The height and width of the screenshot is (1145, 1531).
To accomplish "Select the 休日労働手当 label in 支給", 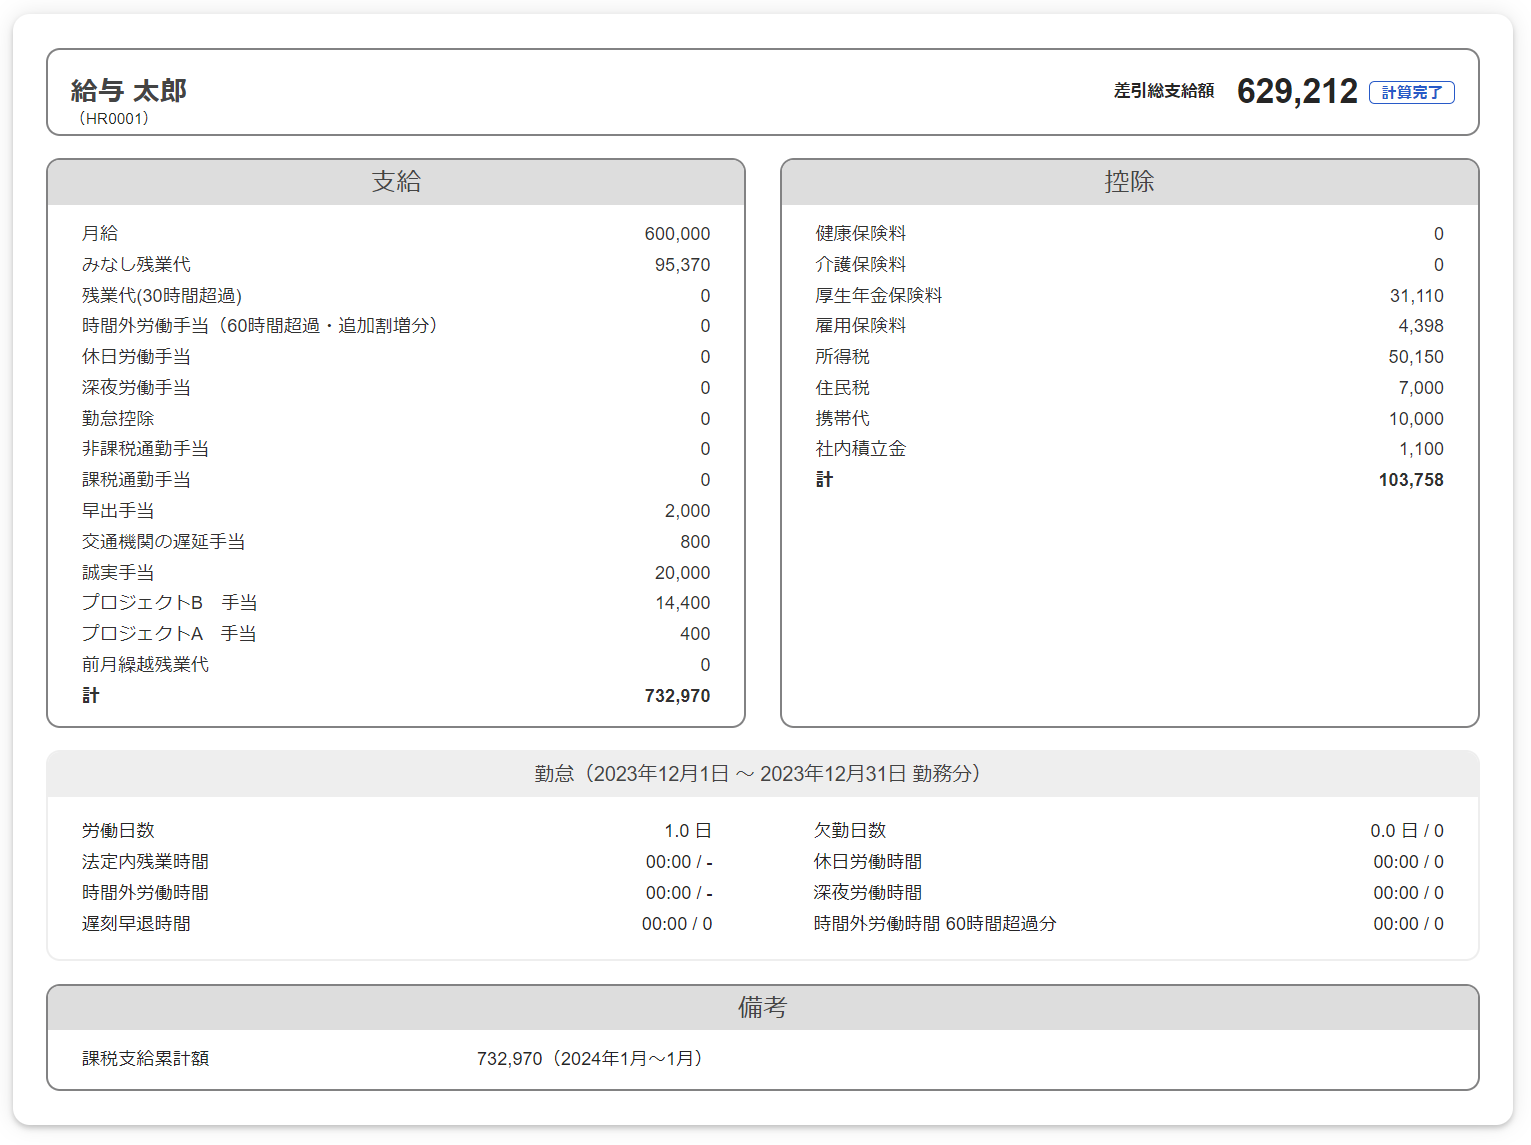I will tap(136, 357).
